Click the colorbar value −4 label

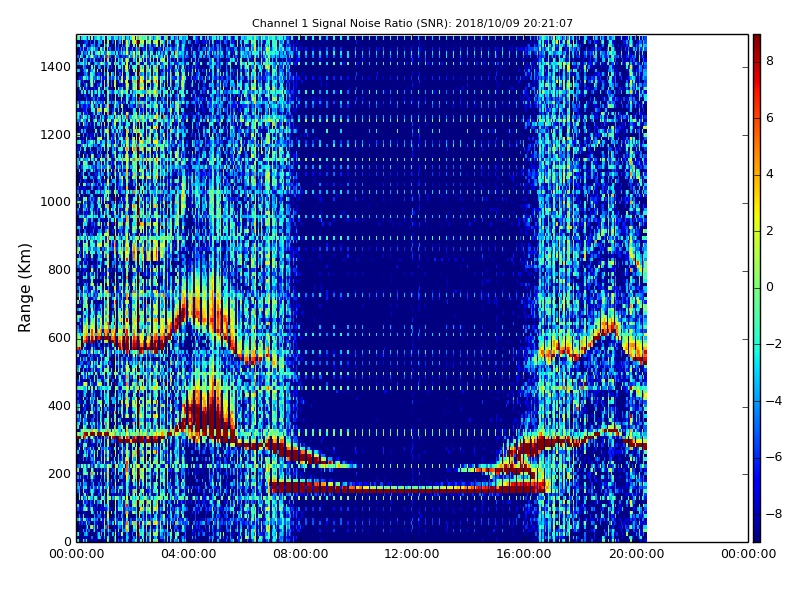(x=774, y=401)
